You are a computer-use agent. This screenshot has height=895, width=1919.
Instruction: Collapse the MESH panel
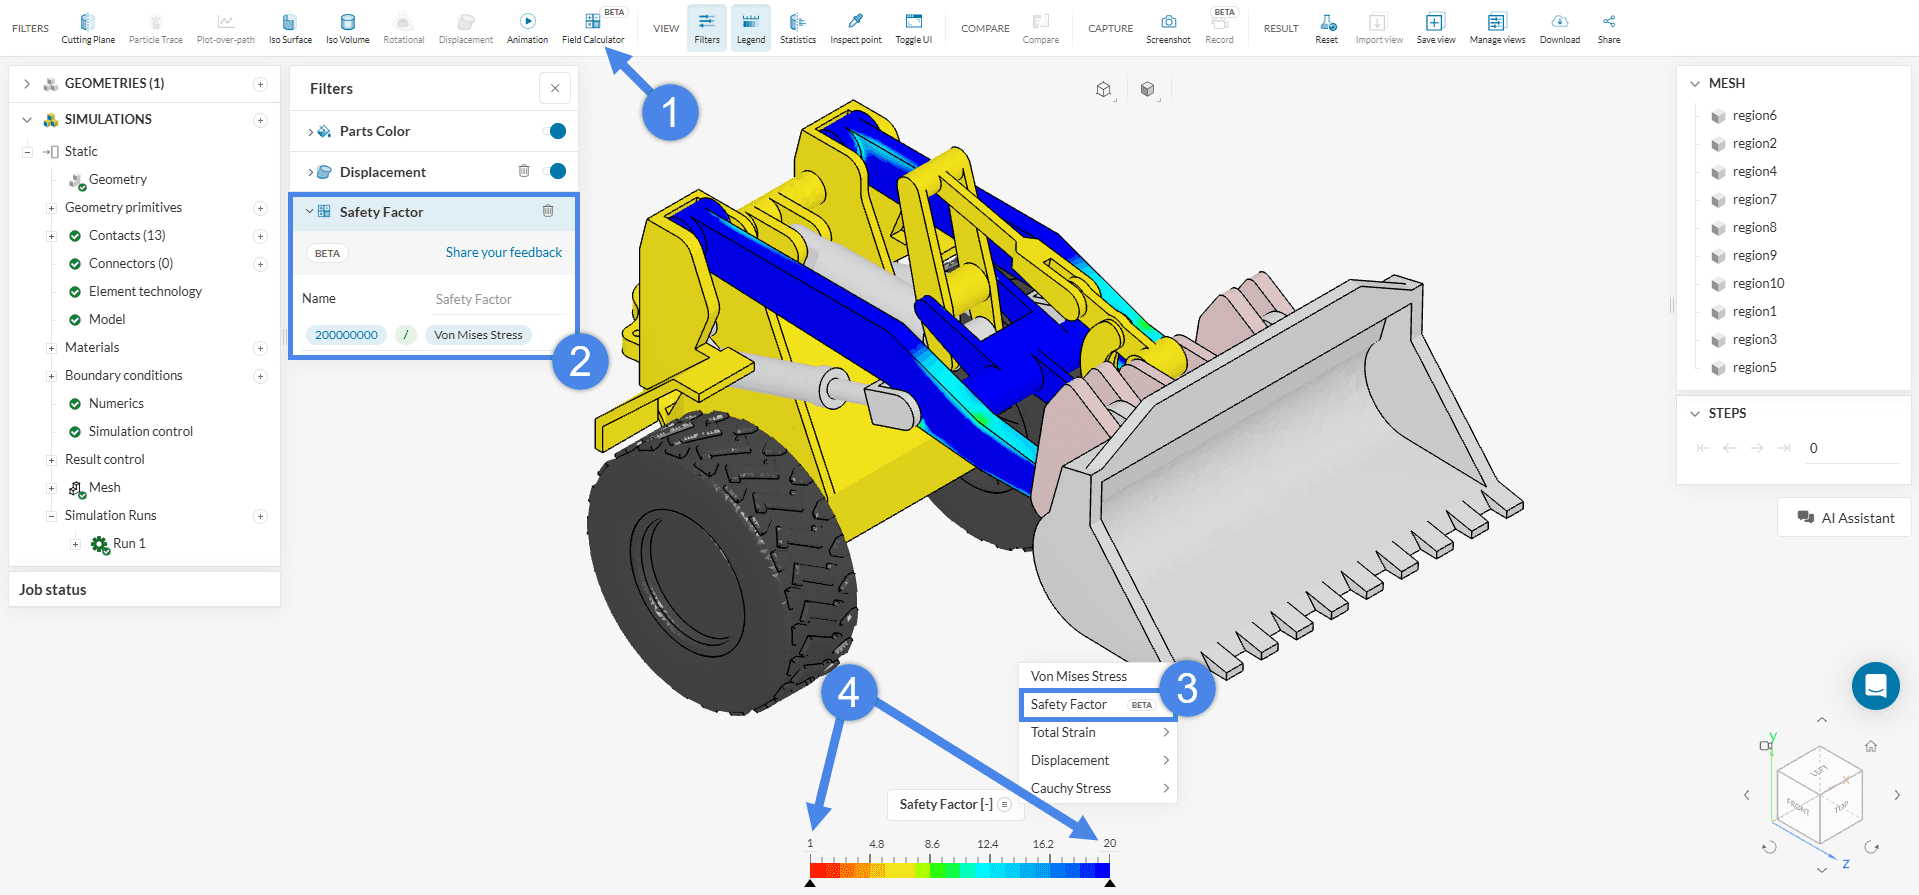(1695, 84)
